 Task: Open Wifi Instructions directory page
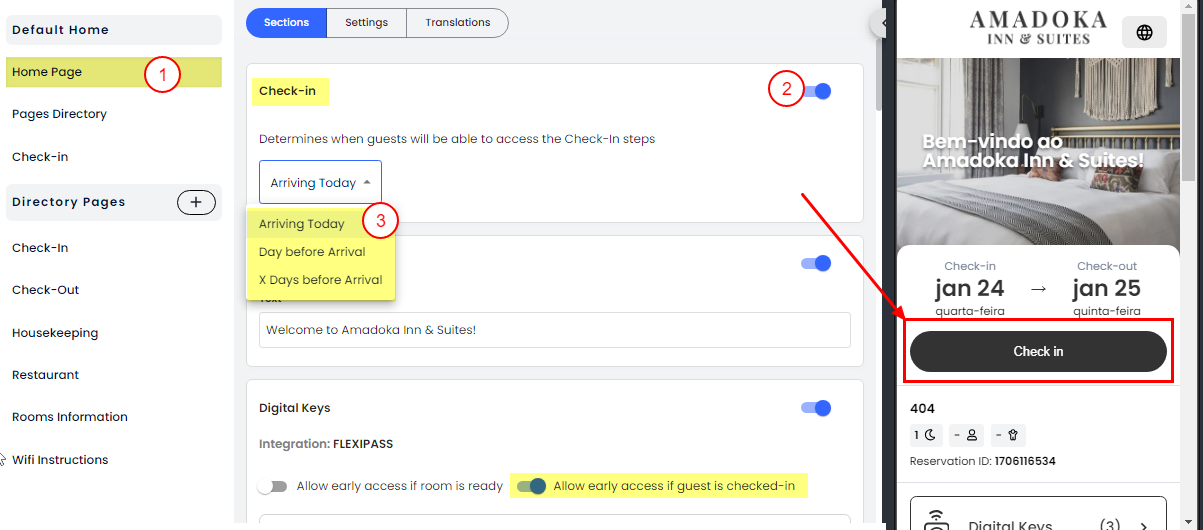pos(60,460)
